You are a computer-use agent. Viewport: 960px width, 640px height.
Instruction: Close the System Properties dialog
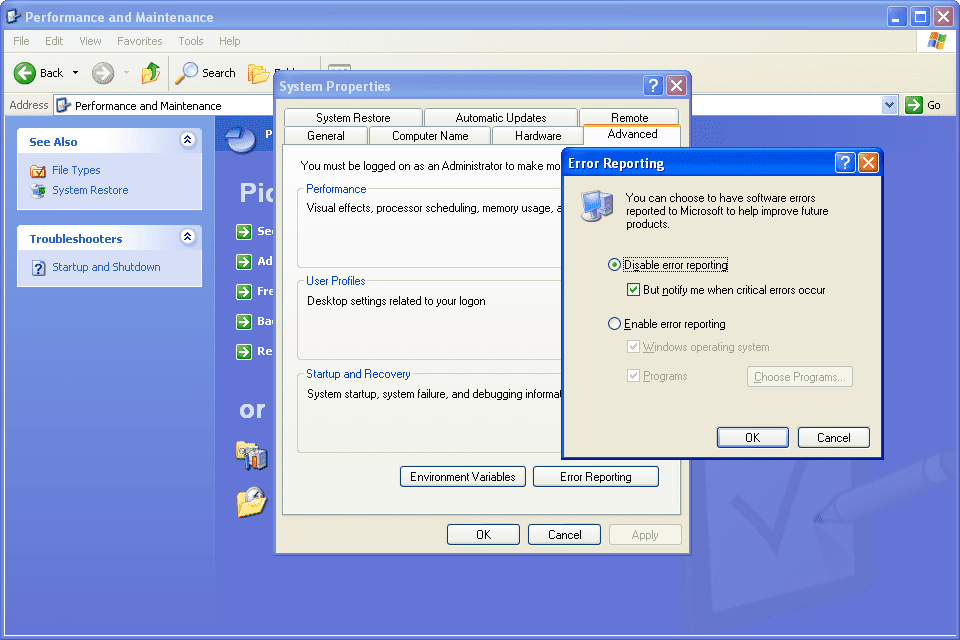676,86
